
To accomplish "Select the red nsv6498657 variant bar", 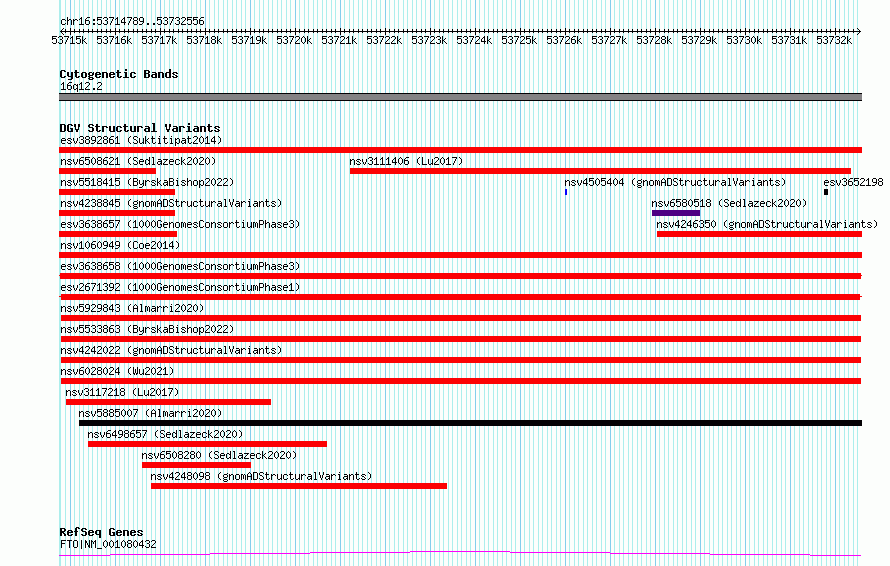I will tap(207, 444).
